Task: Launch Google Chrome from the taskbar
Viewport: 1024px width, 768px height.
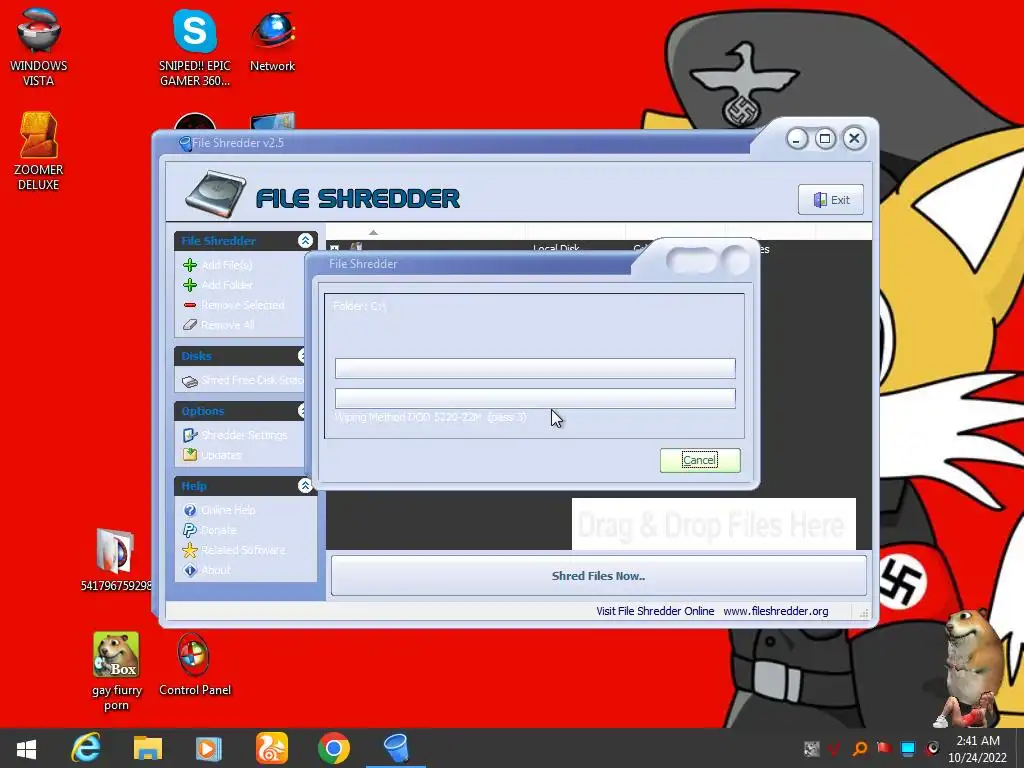Action: 334,748
